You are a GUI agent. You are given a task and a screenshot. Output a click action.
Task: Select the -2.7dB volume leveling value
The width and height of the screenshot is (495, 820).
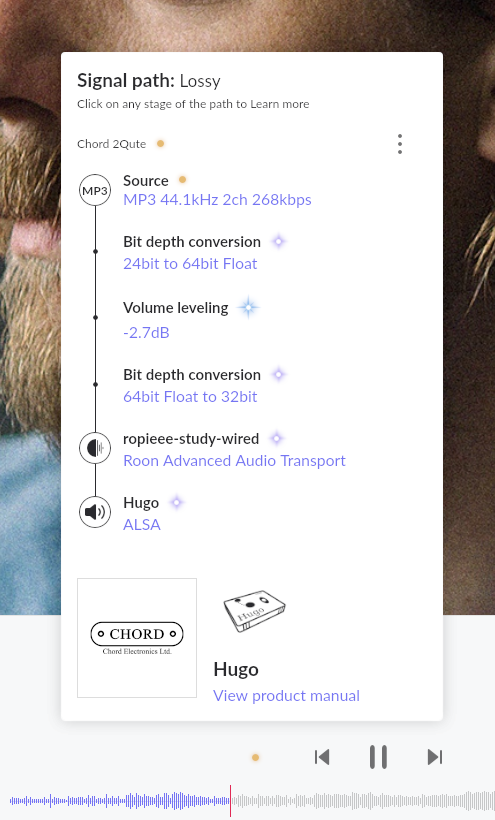coord(146,333)
